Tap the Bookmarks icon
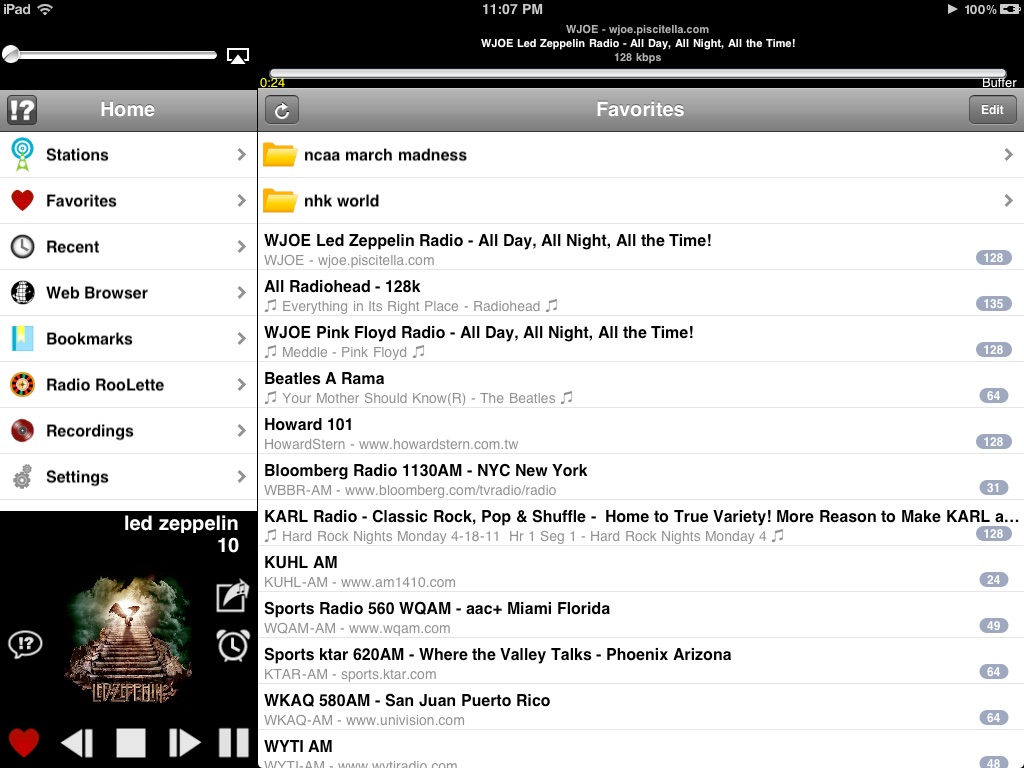Screen dimensions: 1024x768 click(x=22, y=338)
